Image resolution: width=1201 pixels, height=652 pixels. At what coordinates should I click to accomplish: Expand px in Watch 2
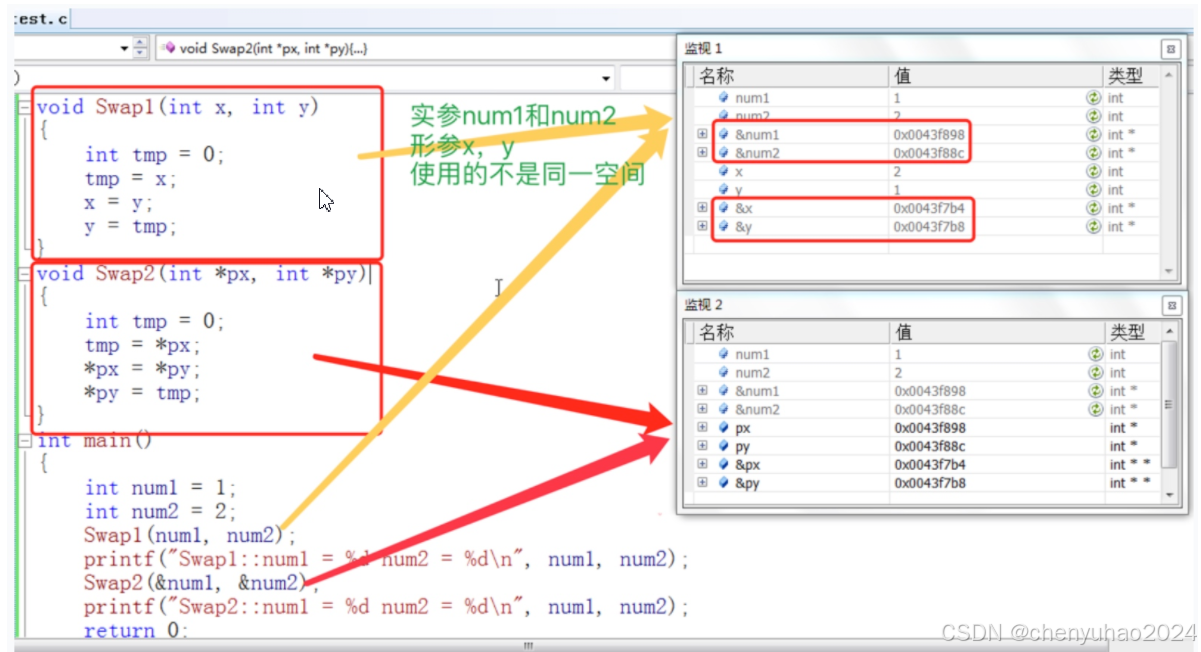point(703,428)
